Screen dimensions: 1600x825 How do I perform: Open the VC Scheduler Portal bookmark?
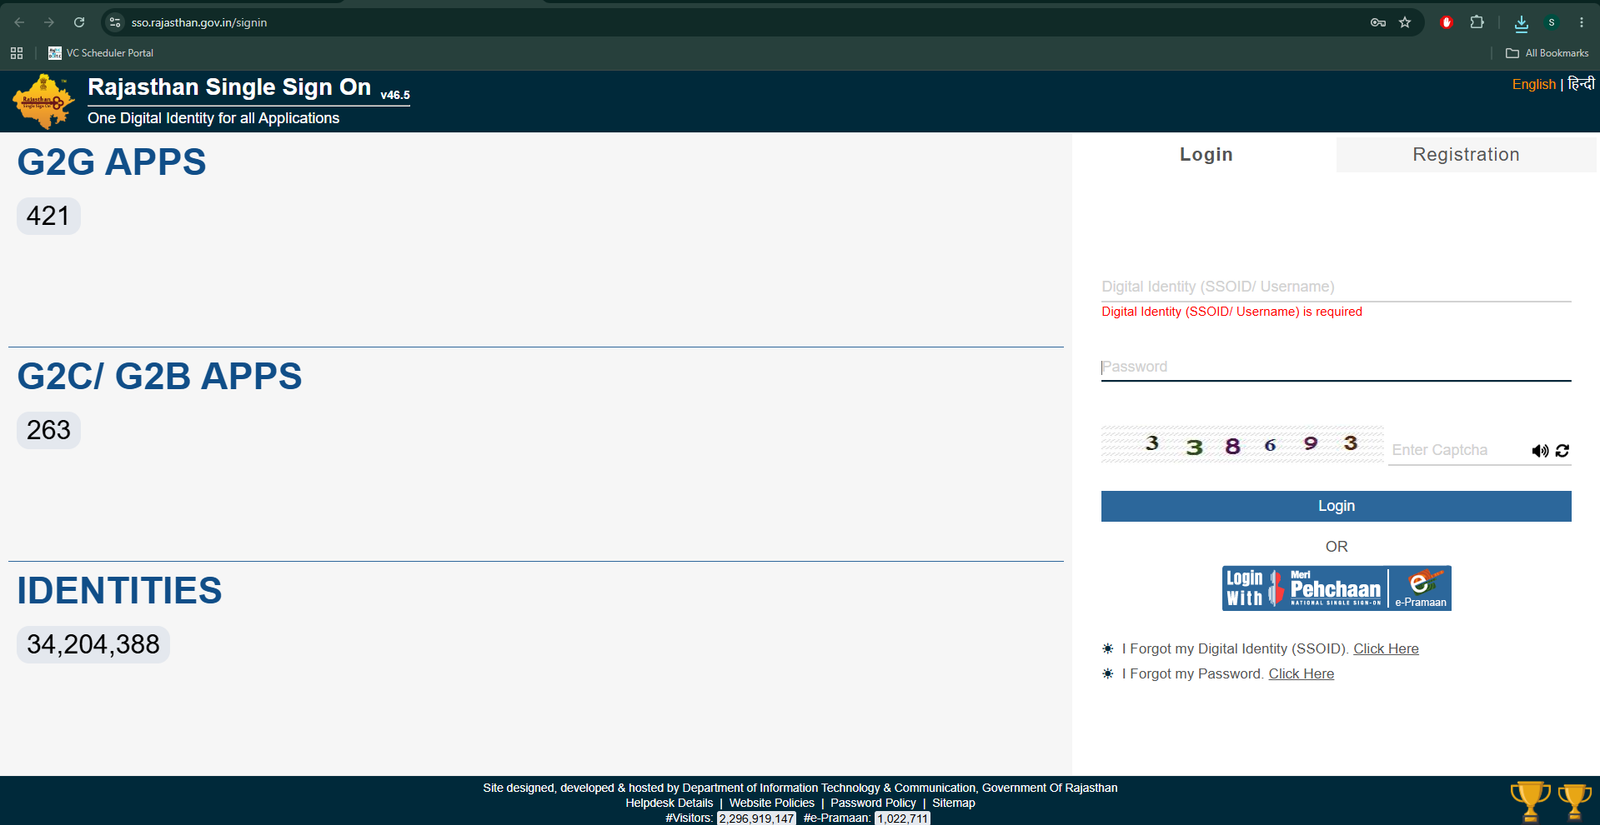[x=101, y=53]
